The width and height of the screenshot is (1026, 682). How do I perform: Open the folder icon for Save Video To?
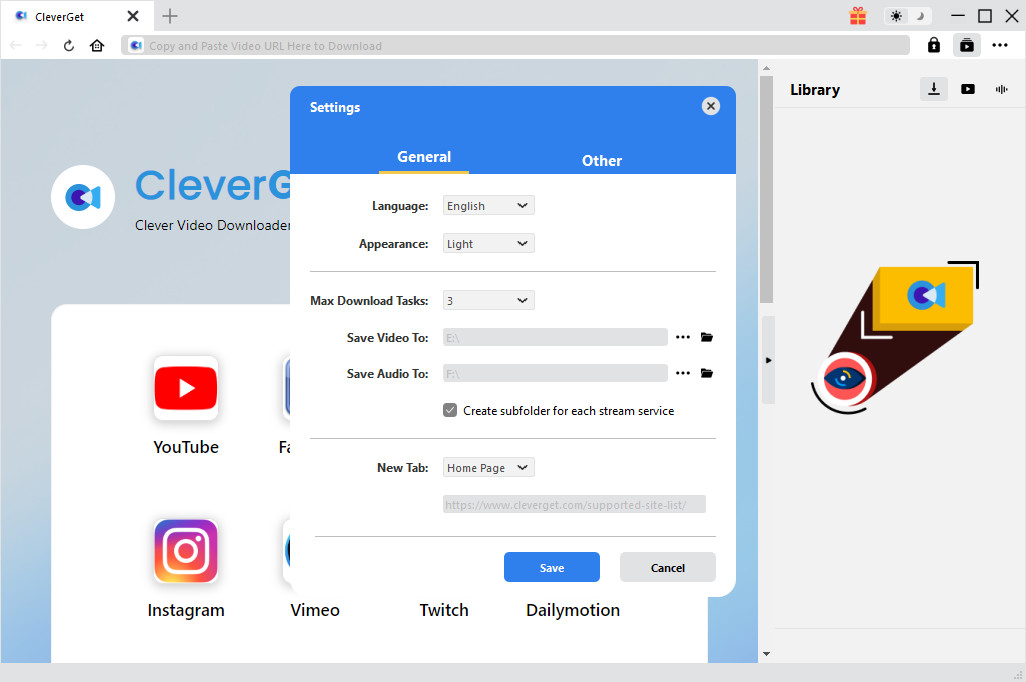[706, 337]
